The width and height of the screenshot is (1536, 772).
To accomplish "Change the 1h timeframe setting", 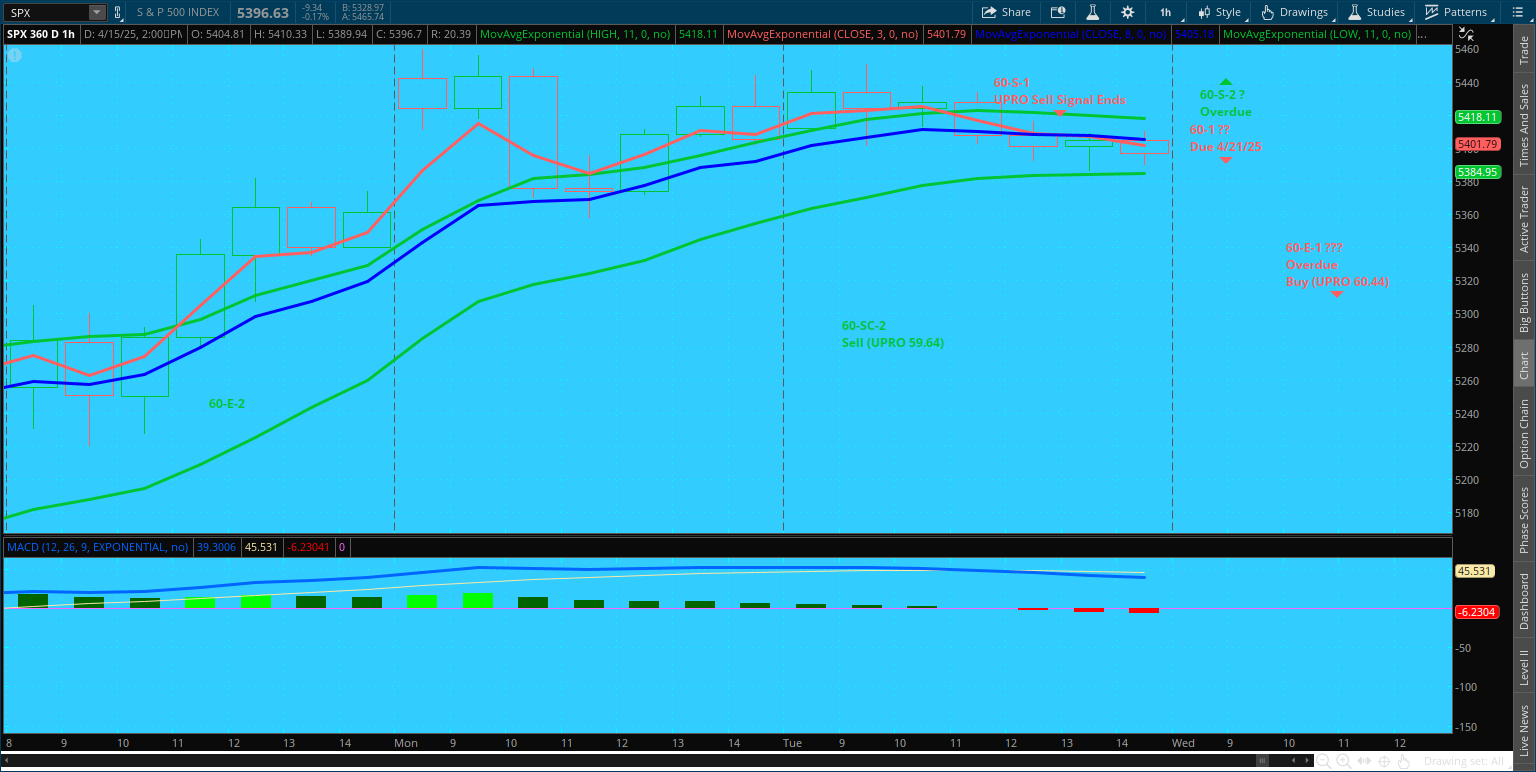I will (x=1165, y=12).
